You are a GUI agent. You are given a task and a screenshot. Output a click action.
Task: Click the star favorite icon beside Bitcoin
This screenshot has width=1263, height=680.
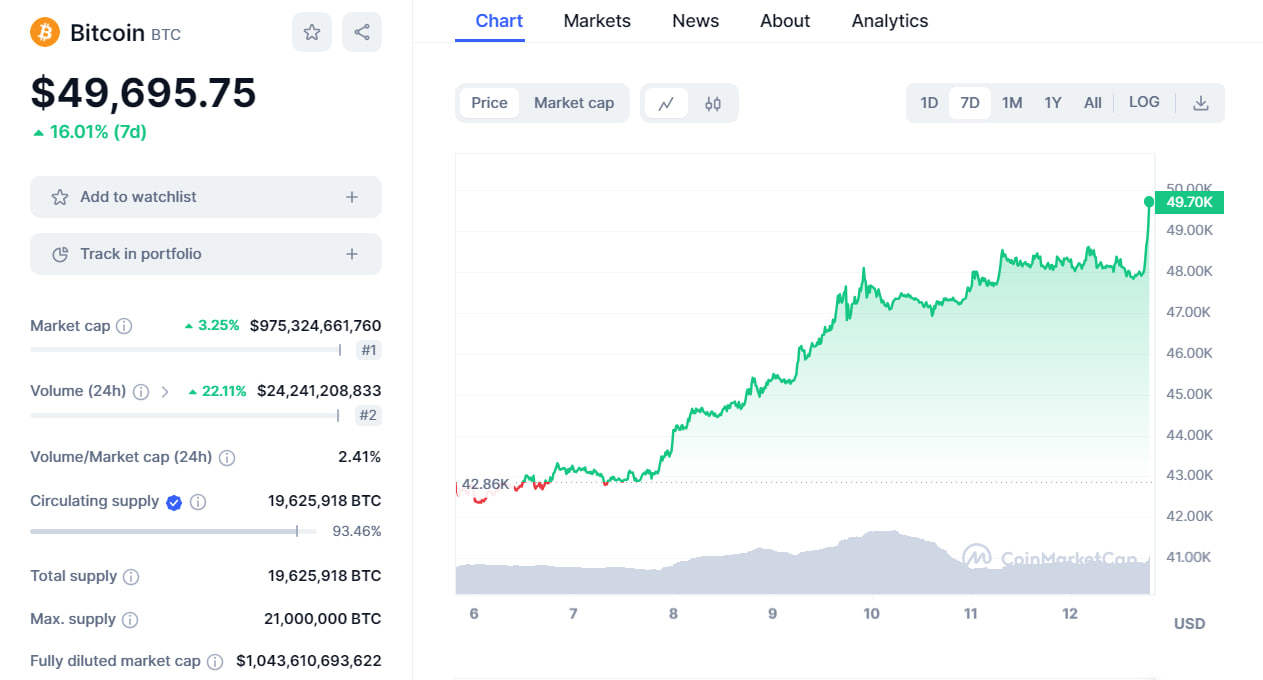(312, 33)
